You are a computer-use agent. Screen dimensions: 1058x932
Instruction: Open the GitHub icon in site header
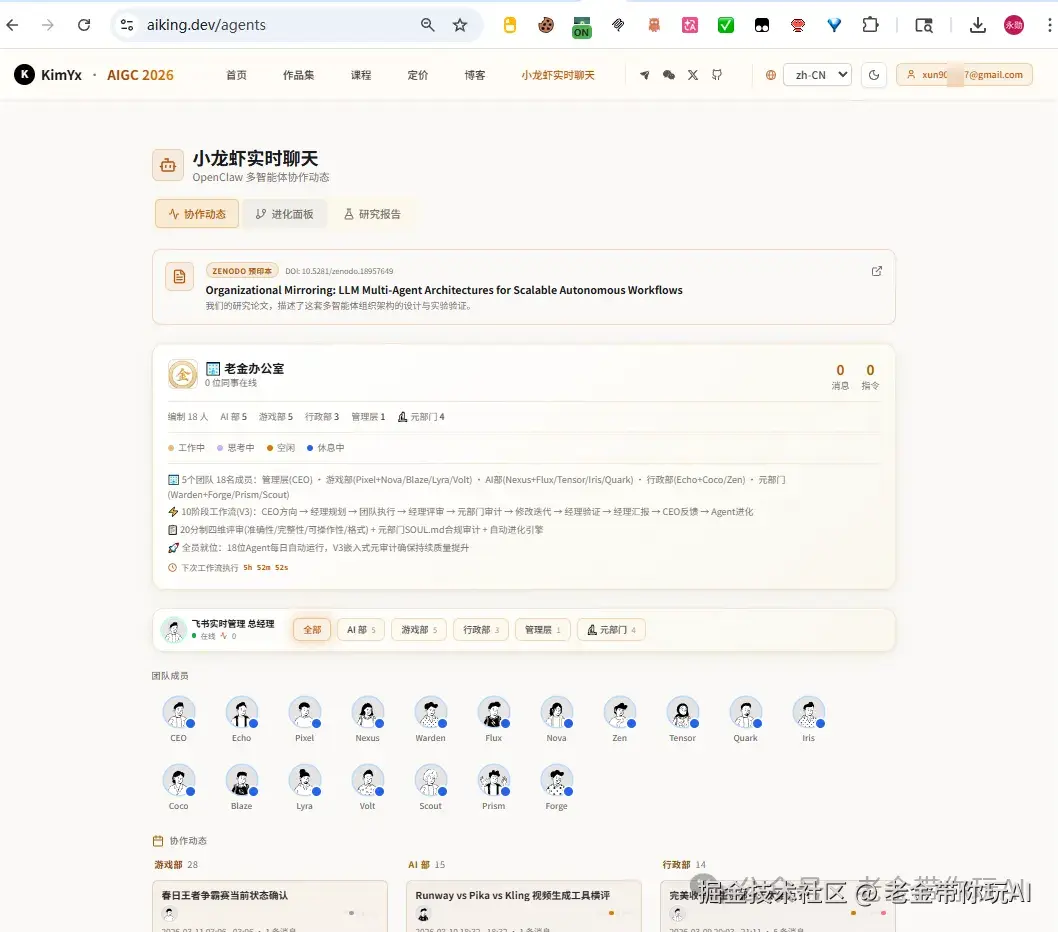coord(717,75)
